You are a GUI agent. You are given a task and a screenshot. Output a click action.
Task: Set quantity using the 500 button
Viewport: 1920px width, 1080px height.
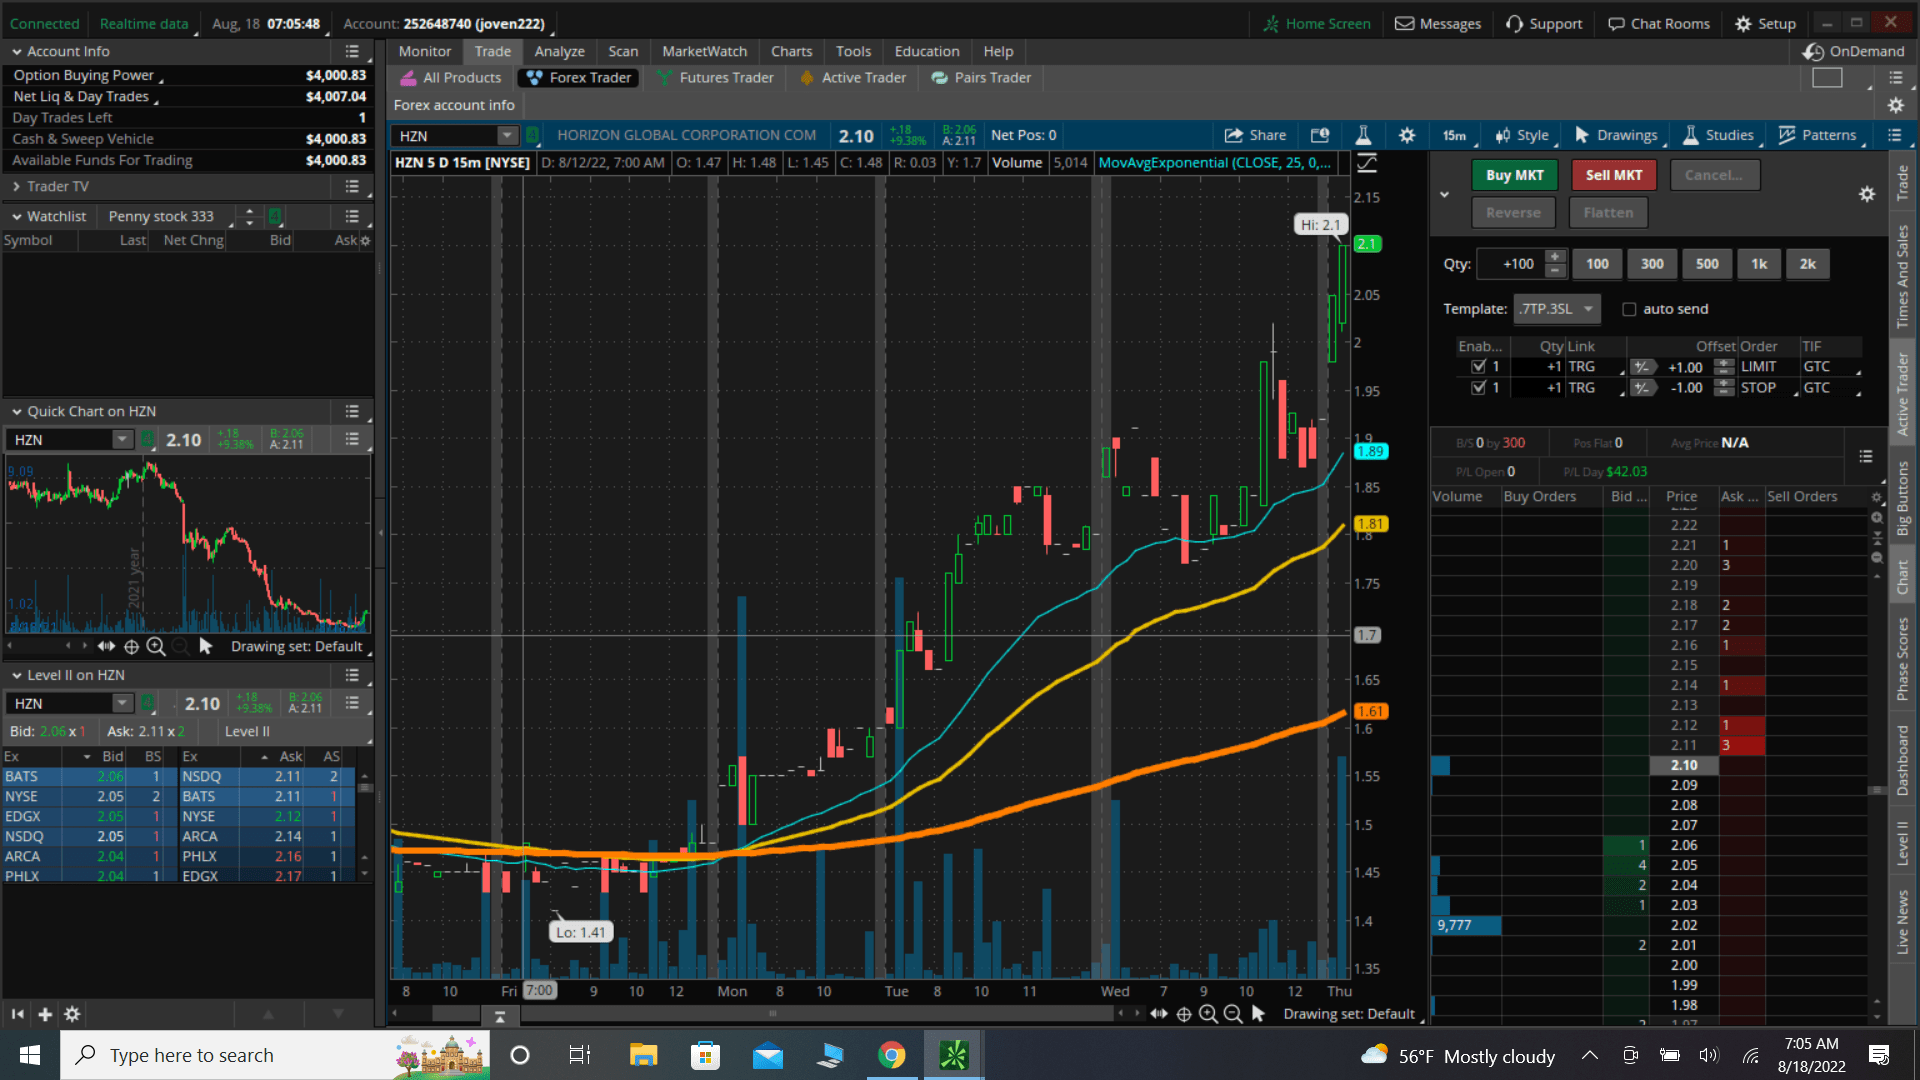tap(1706, 264)
